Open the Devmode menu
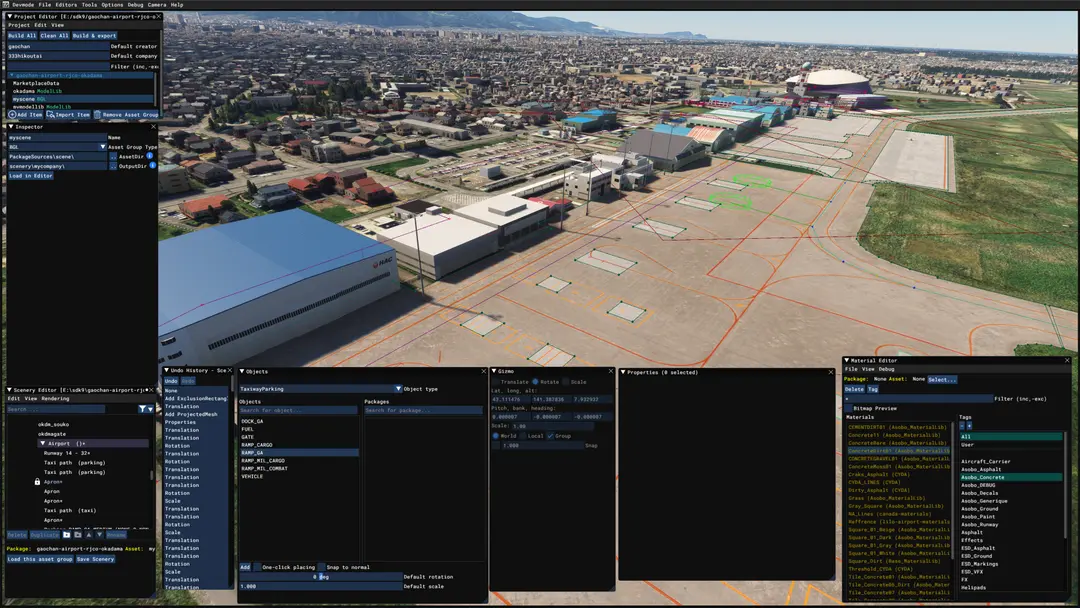Screen dimensions: 1080x608 (x=23, y=5)
